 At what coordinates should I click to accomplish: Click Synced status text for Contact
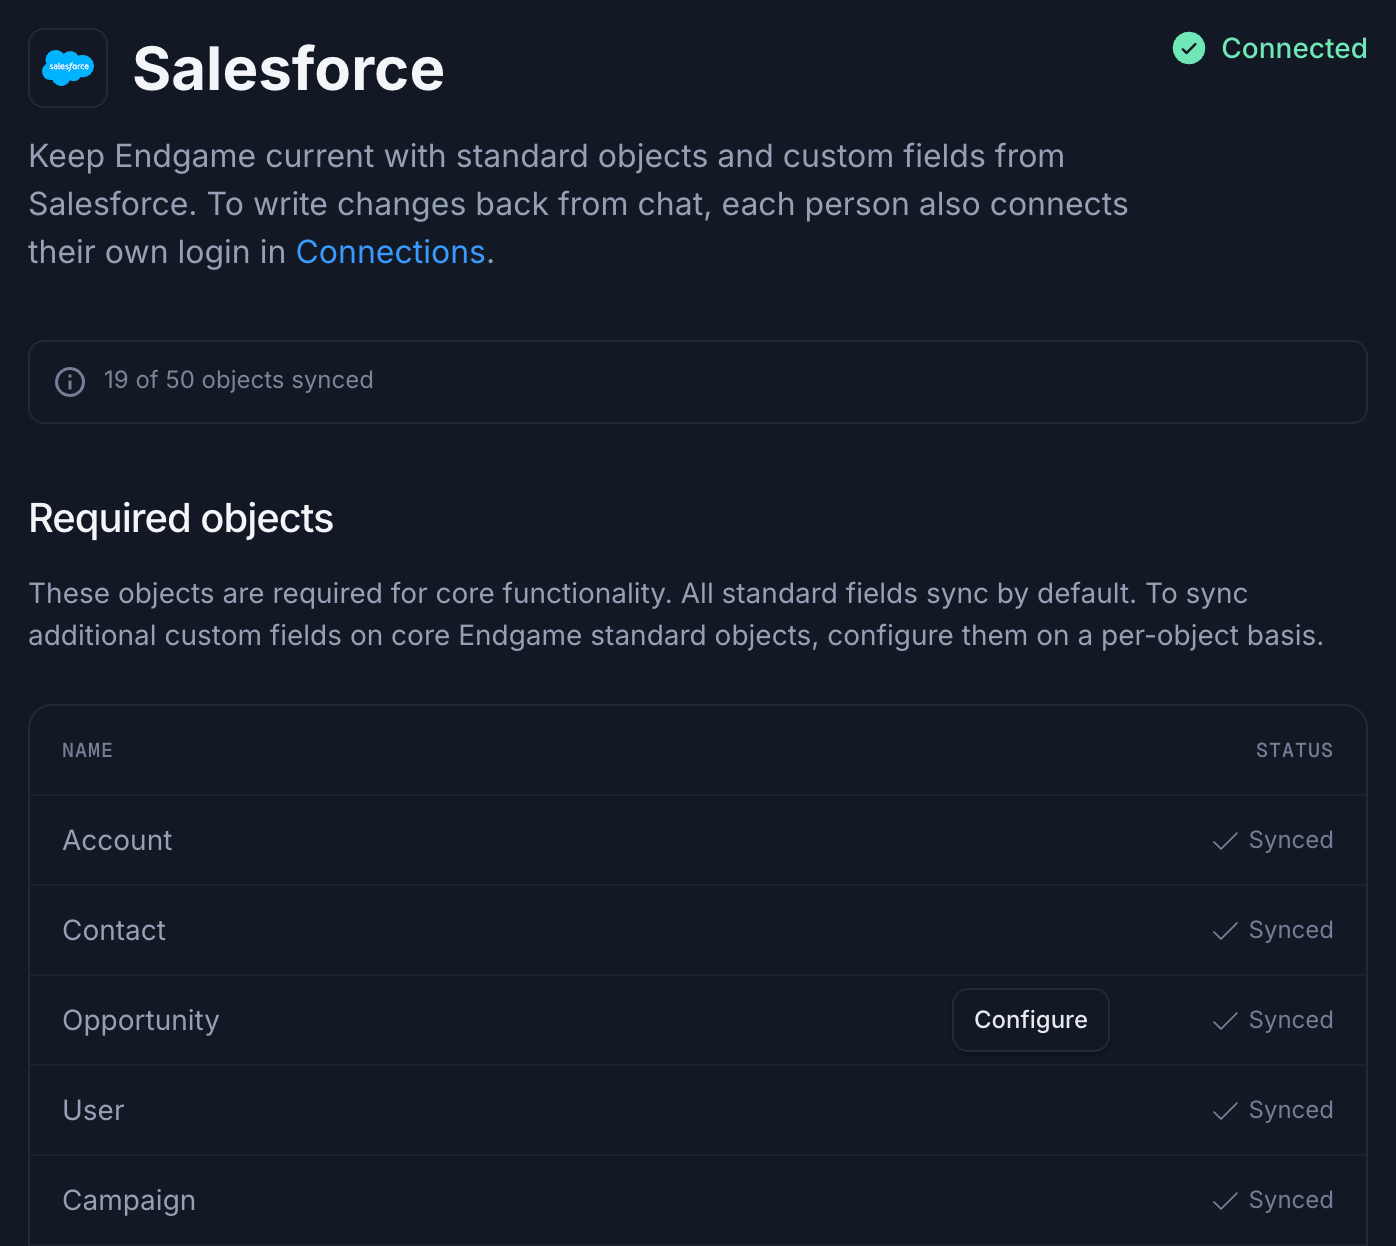click(x=1291, y=930)
